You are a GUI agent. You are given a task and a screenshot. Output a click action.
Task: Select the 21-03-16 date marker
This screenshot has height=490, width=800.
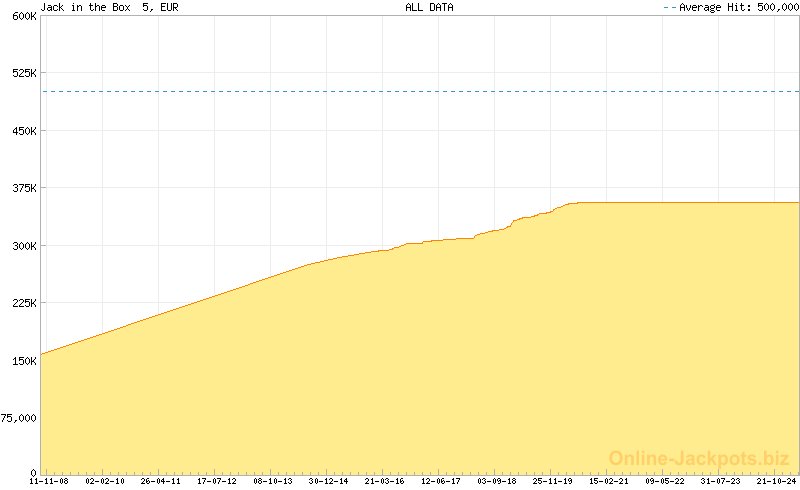tap(384, 481)
